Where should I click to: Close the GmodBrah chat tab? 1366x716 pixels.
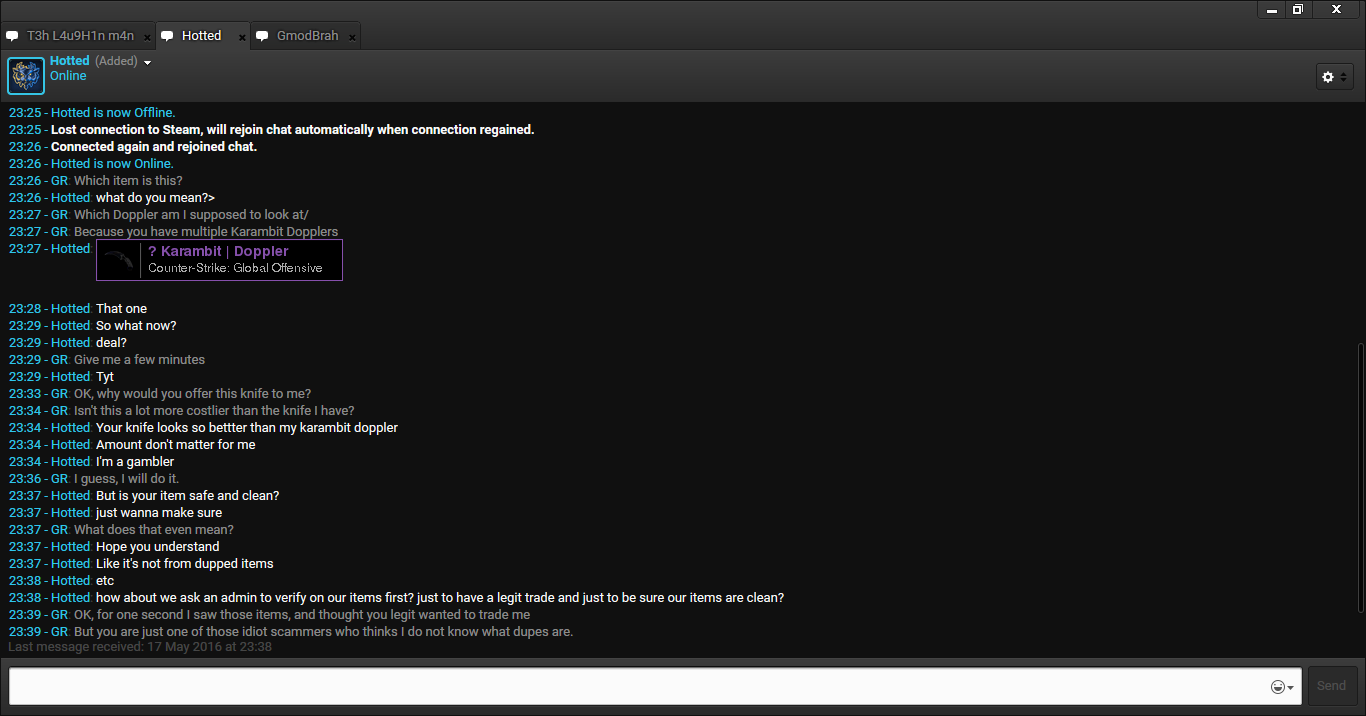pos(352,37)
